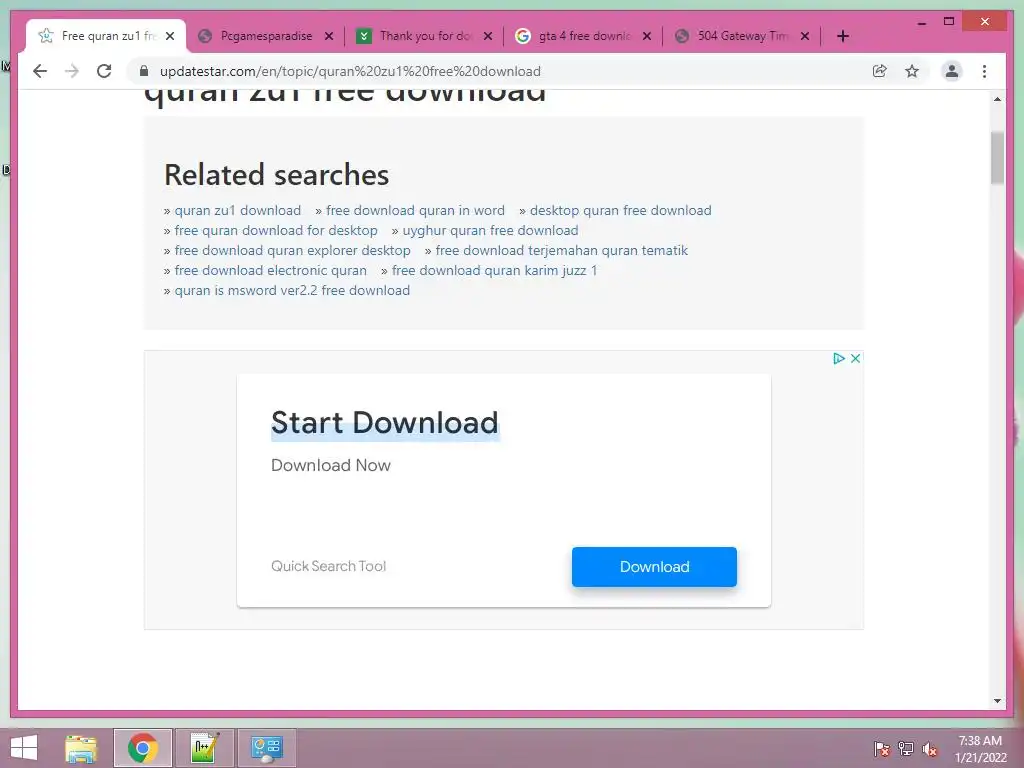
Task: Click the muted volume tray icon
Action: (930, 749)
